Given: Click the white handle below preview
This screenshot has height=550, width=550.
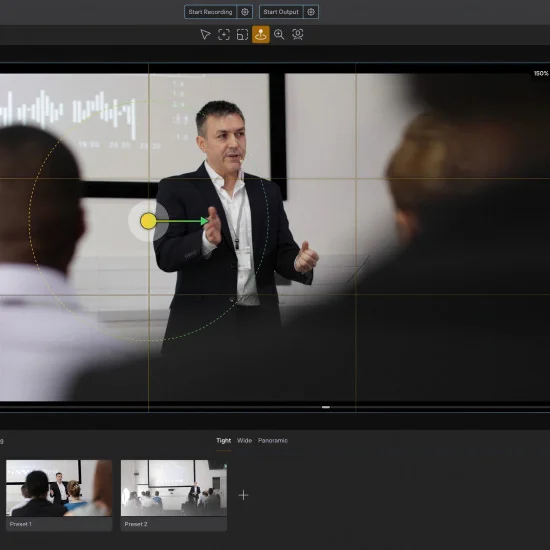Looking at the screenshot, I should 326,407.
